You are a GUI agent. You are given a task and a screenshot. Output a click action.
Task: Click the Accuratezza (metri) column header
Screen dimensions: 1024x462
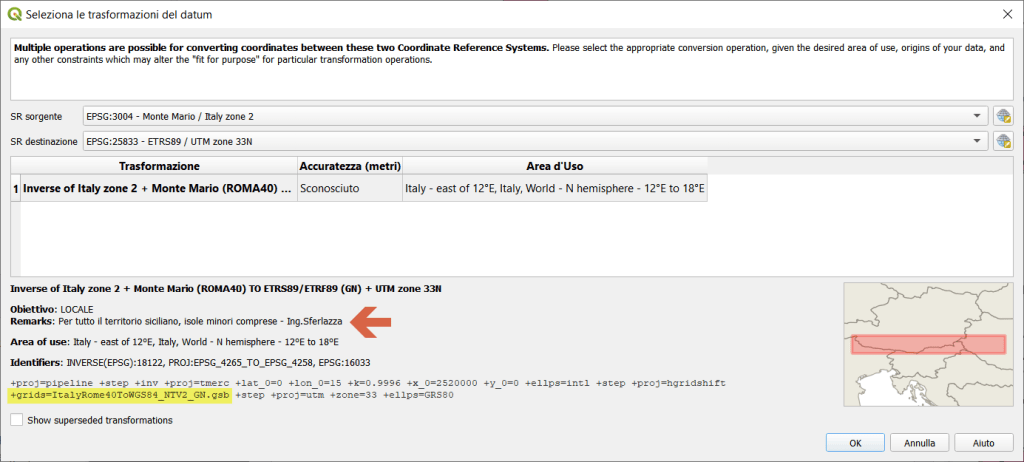point(349,165)
